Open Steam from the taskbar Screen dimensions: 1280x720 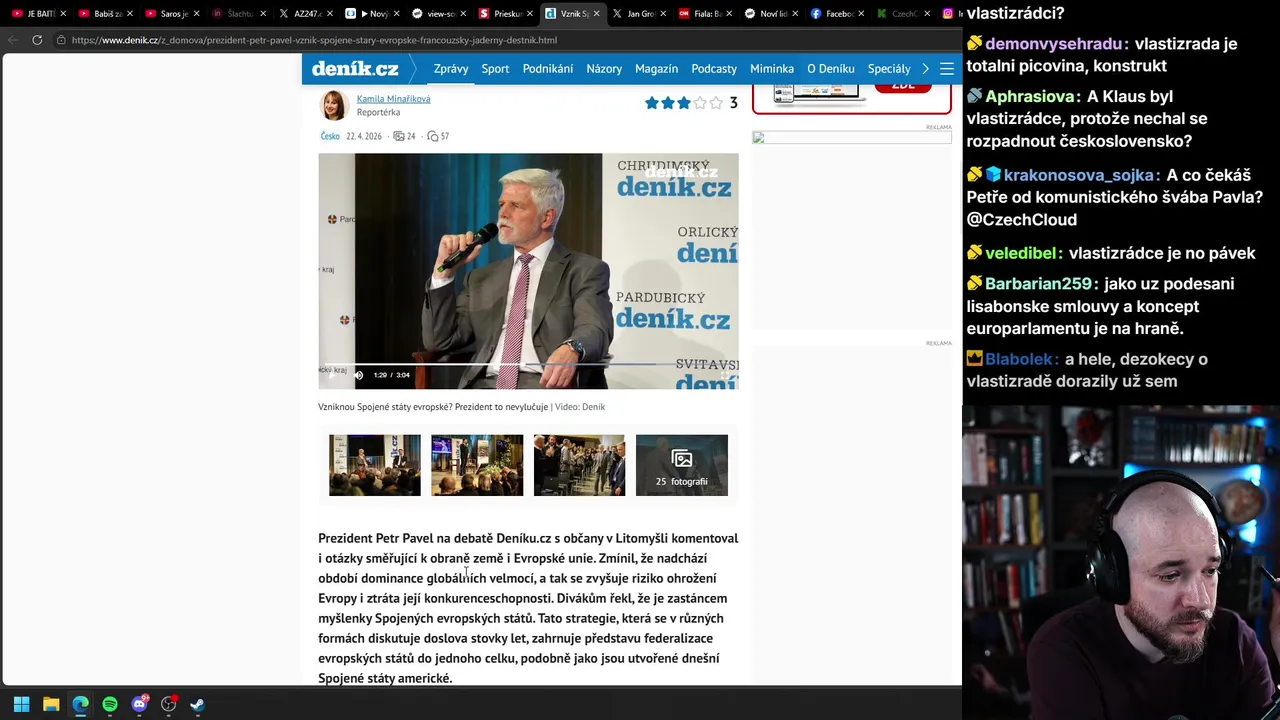pos(198,704)
